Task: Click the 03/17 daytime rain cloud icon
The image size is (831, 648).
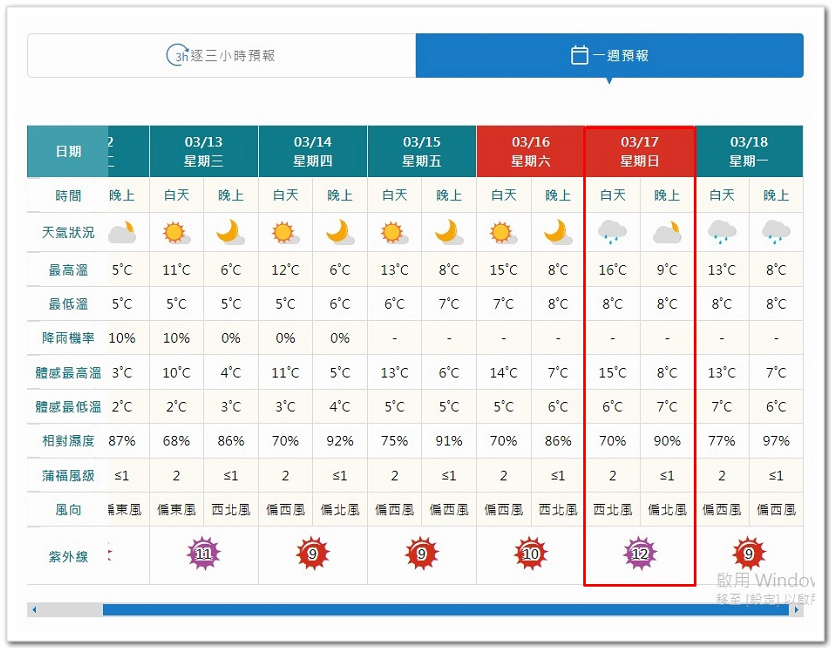Action: (x=612, y=233)
